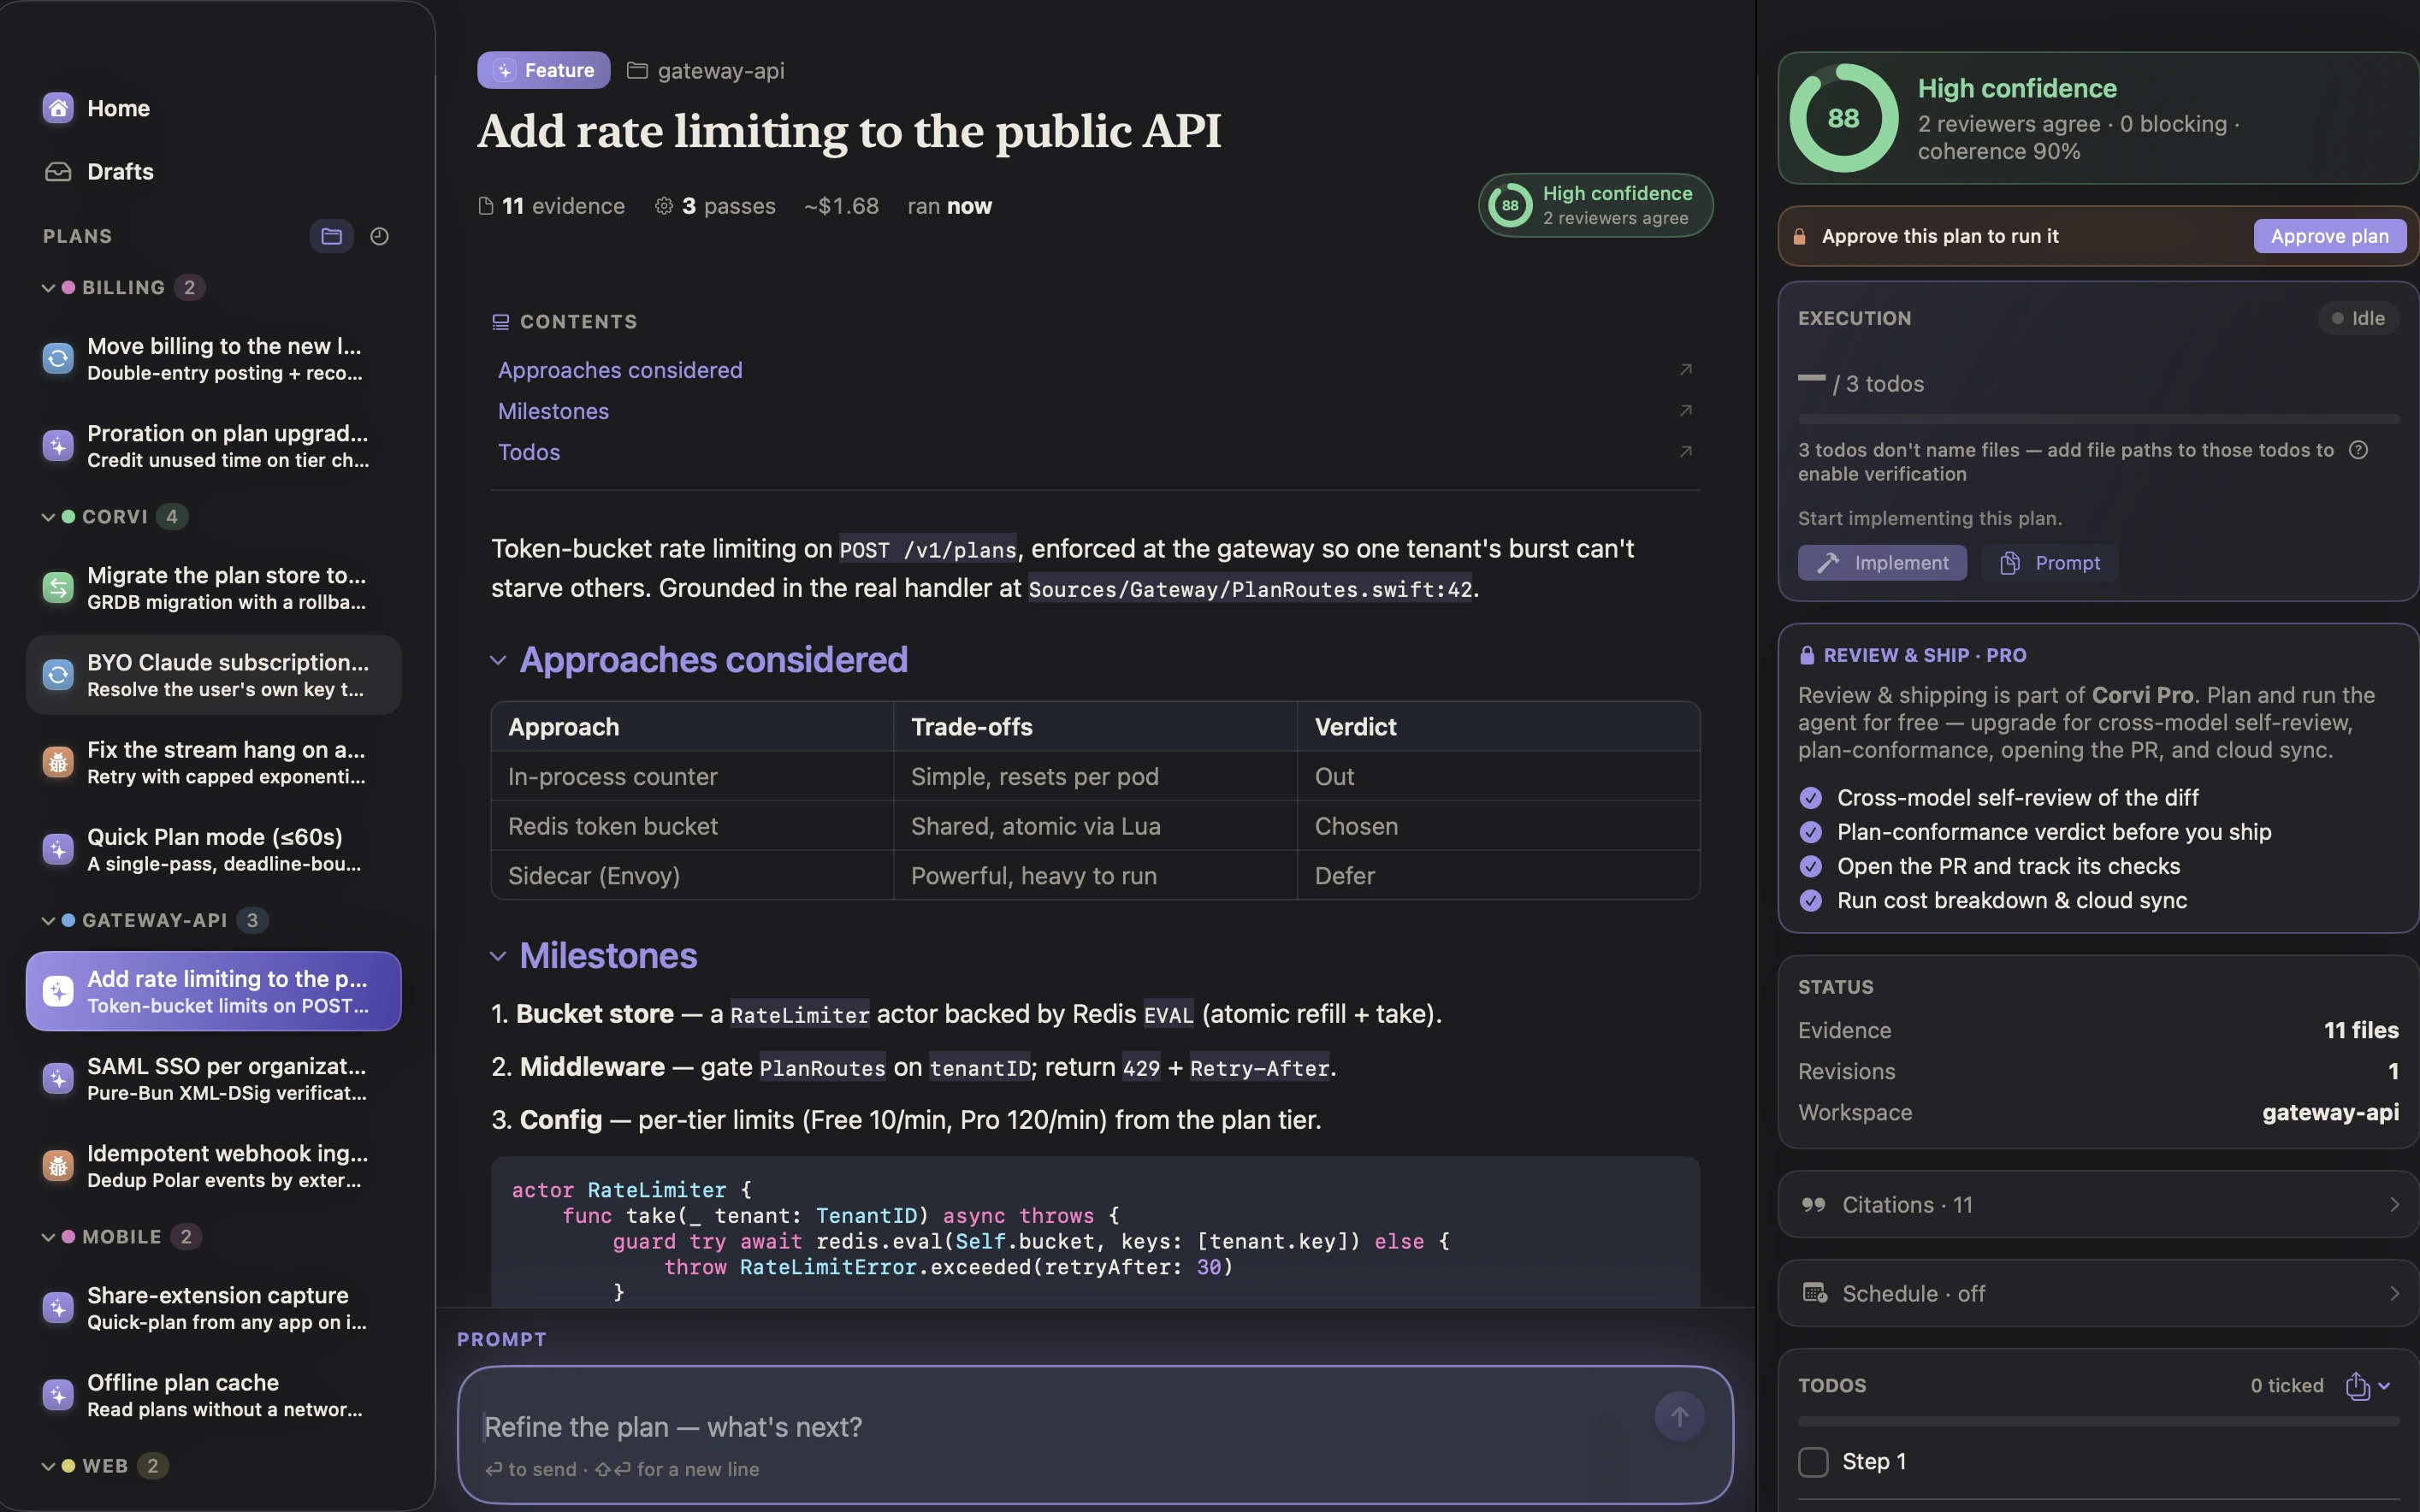Tick the Step 1 checkbox
The width and height of the screenshot is (2420, 1512).
coord(1813,1461)
